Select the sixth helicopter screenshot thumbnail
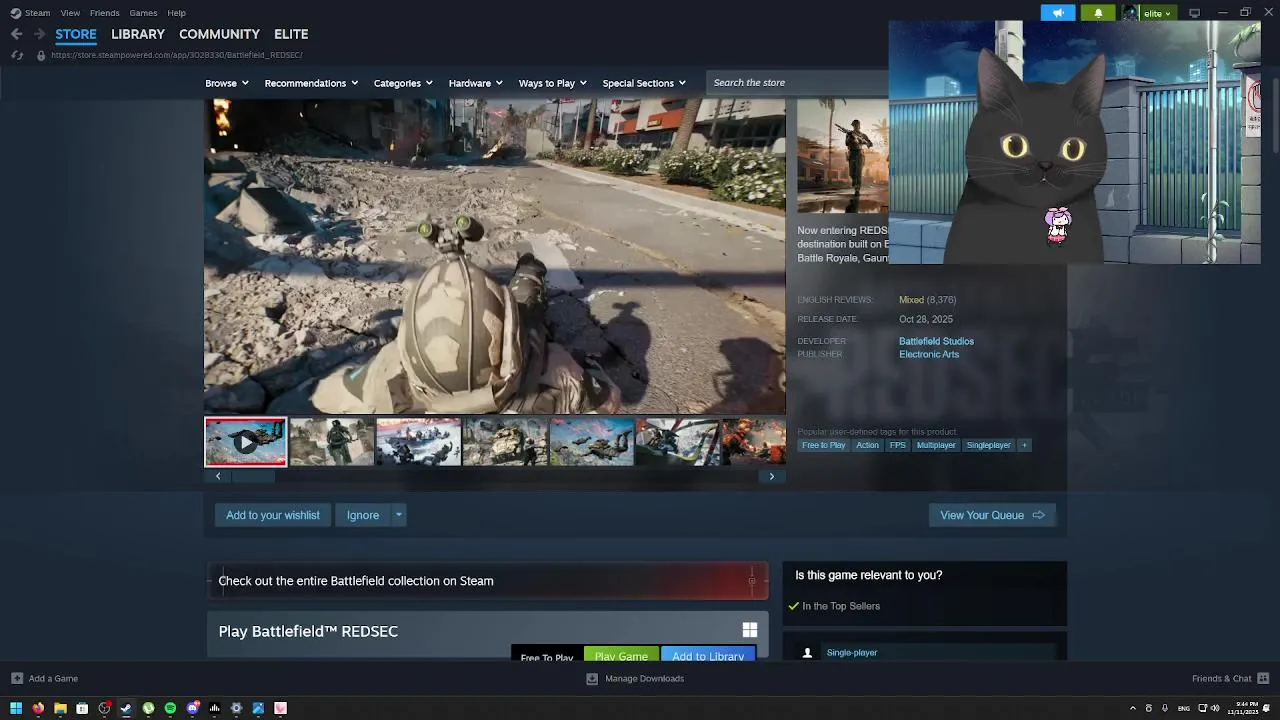The height and width of the screenshot is (720, 1280). coord(677,442)
